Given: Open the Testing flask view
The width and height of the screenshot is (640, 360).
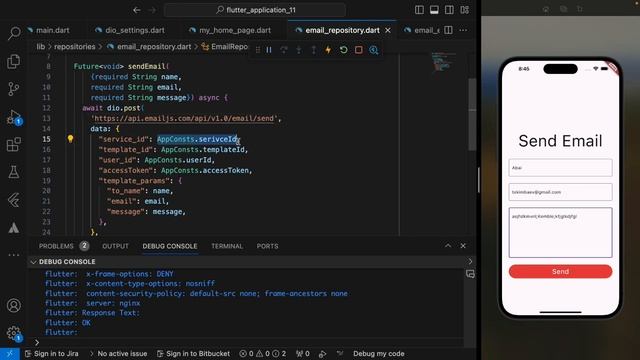Looking at the screenshot, I should [x=14, y=172].
